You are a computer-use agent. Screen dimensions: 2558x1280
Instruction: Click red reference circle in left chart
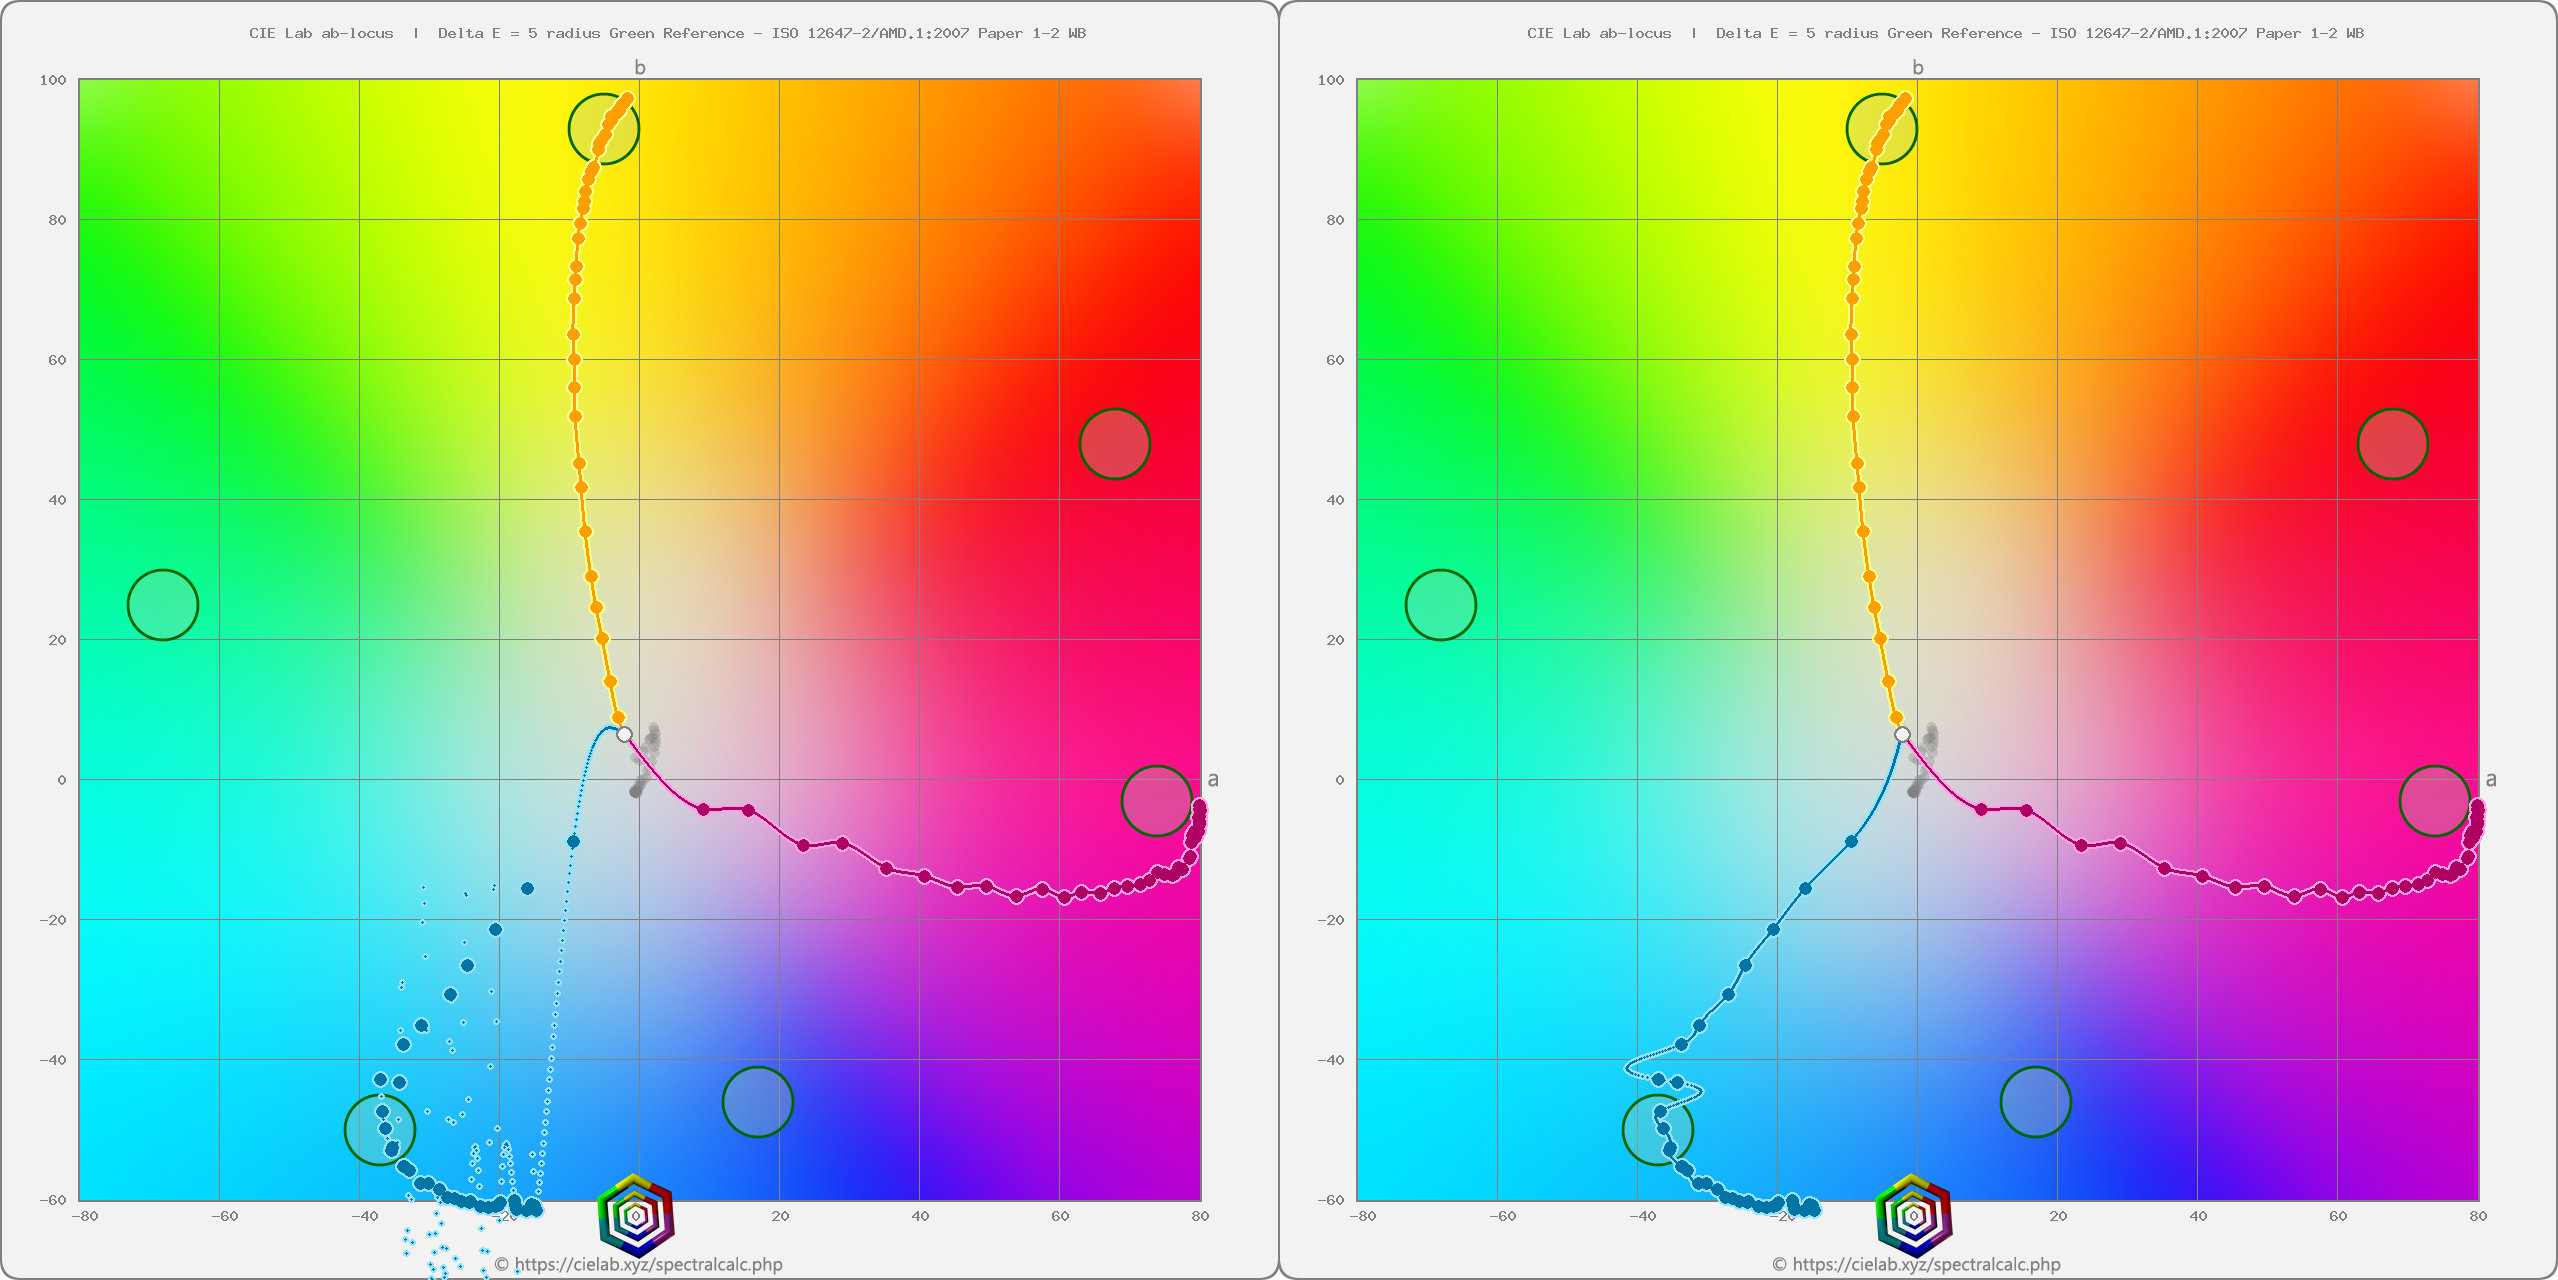click(x=1115, y=444)
